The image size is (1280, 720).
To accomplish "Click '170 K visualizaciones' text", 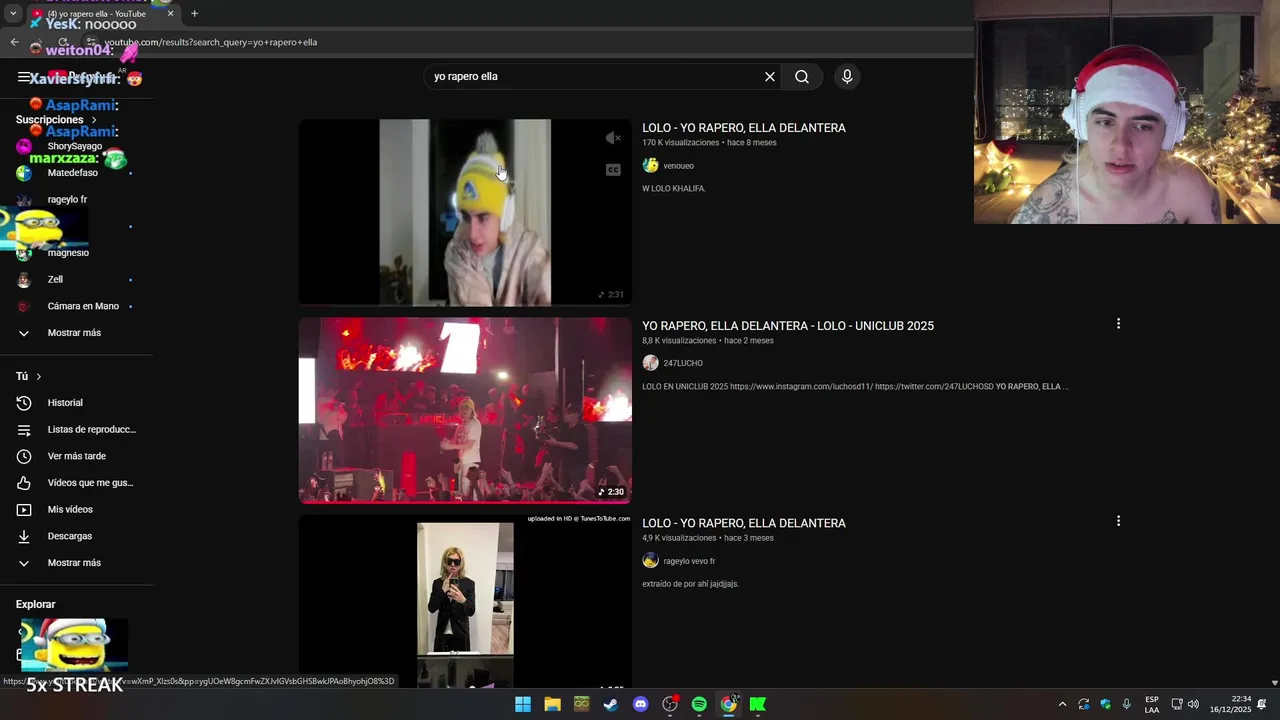I will click(x=681, y=143).
